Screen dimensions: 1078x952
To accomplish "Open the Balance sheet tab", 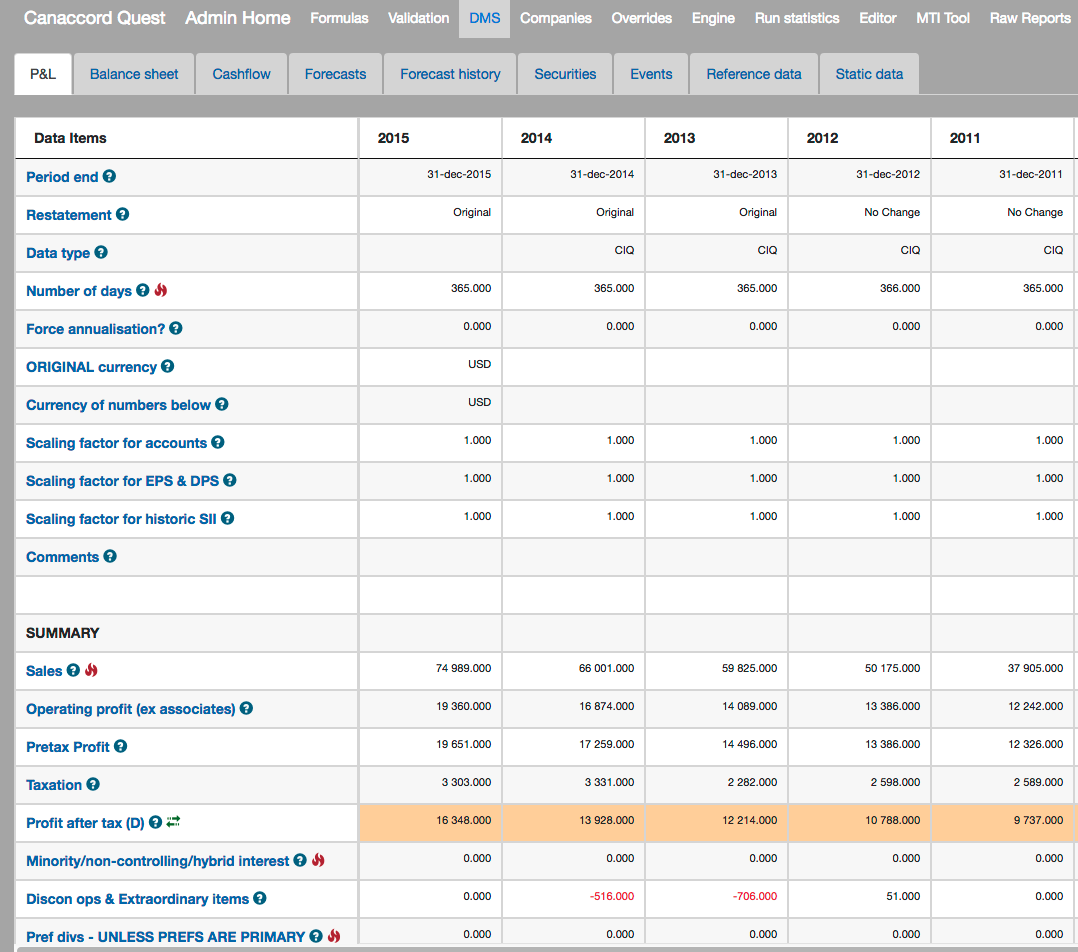I will (x=134, y=74).
